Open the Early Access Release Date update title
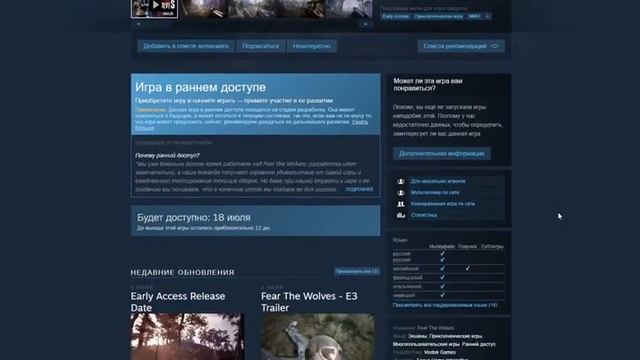The width and height of the screenshot is (640, 360). click(x=178, y=302)
